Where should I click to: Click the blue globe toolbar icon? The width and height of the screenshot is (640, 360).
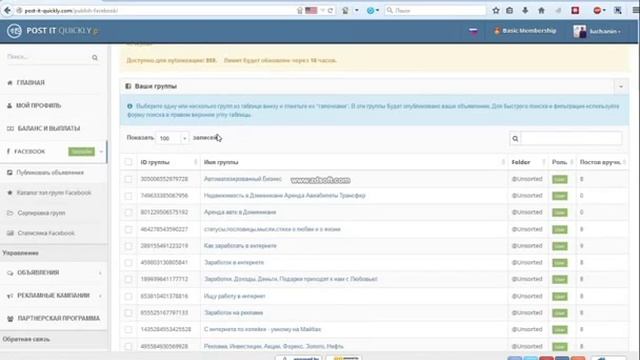(x=370, y=11)
